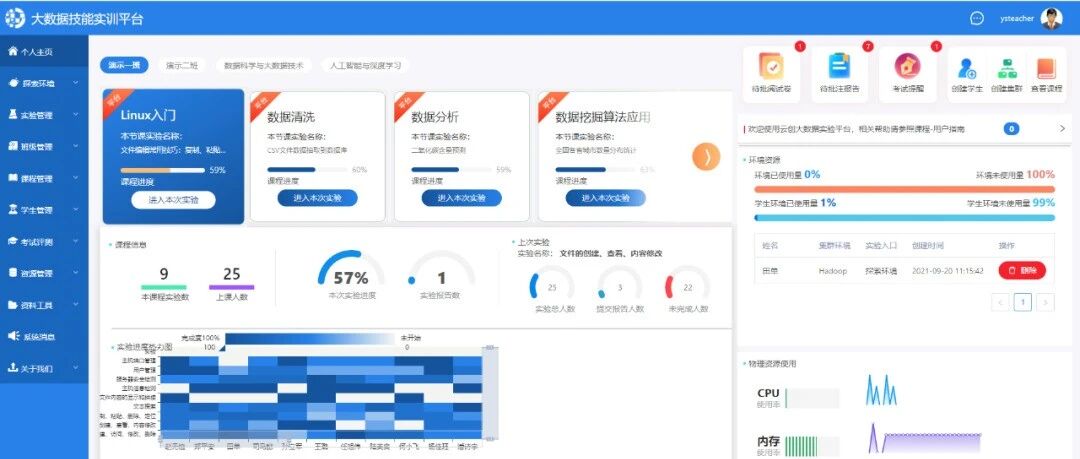
Task: Expand the 班级管理 sidebar chevron
Action: tap(76, 147)
